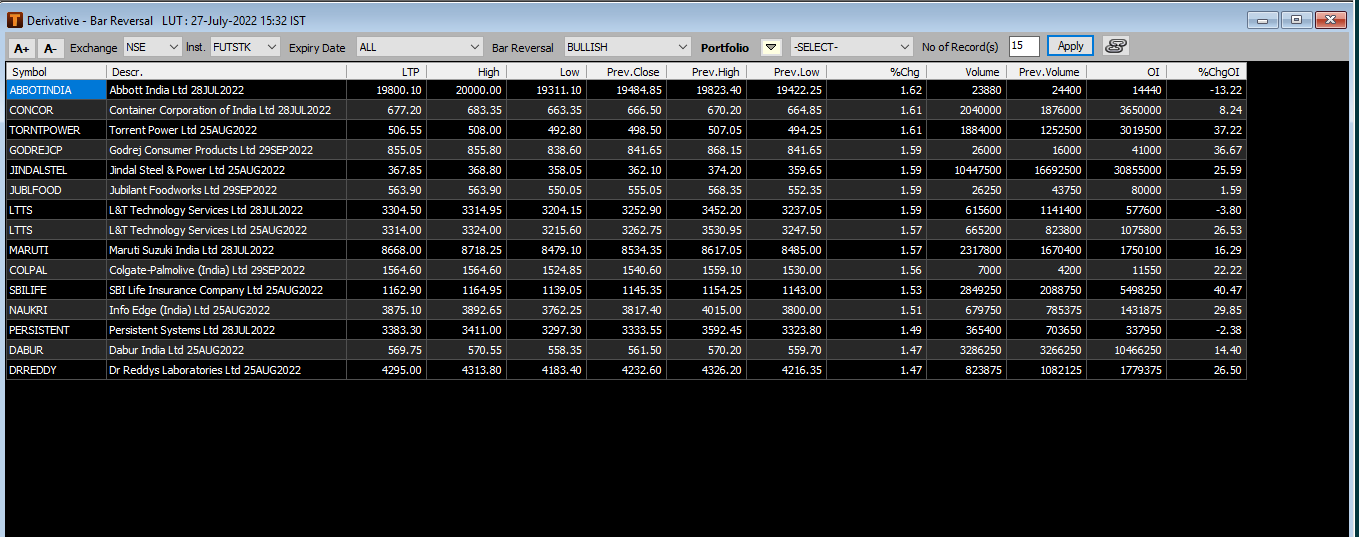Click L&T Technology Services Ltd 28JUL2022 description
The width and height of the screenshot is (1359, 537).
226,210
